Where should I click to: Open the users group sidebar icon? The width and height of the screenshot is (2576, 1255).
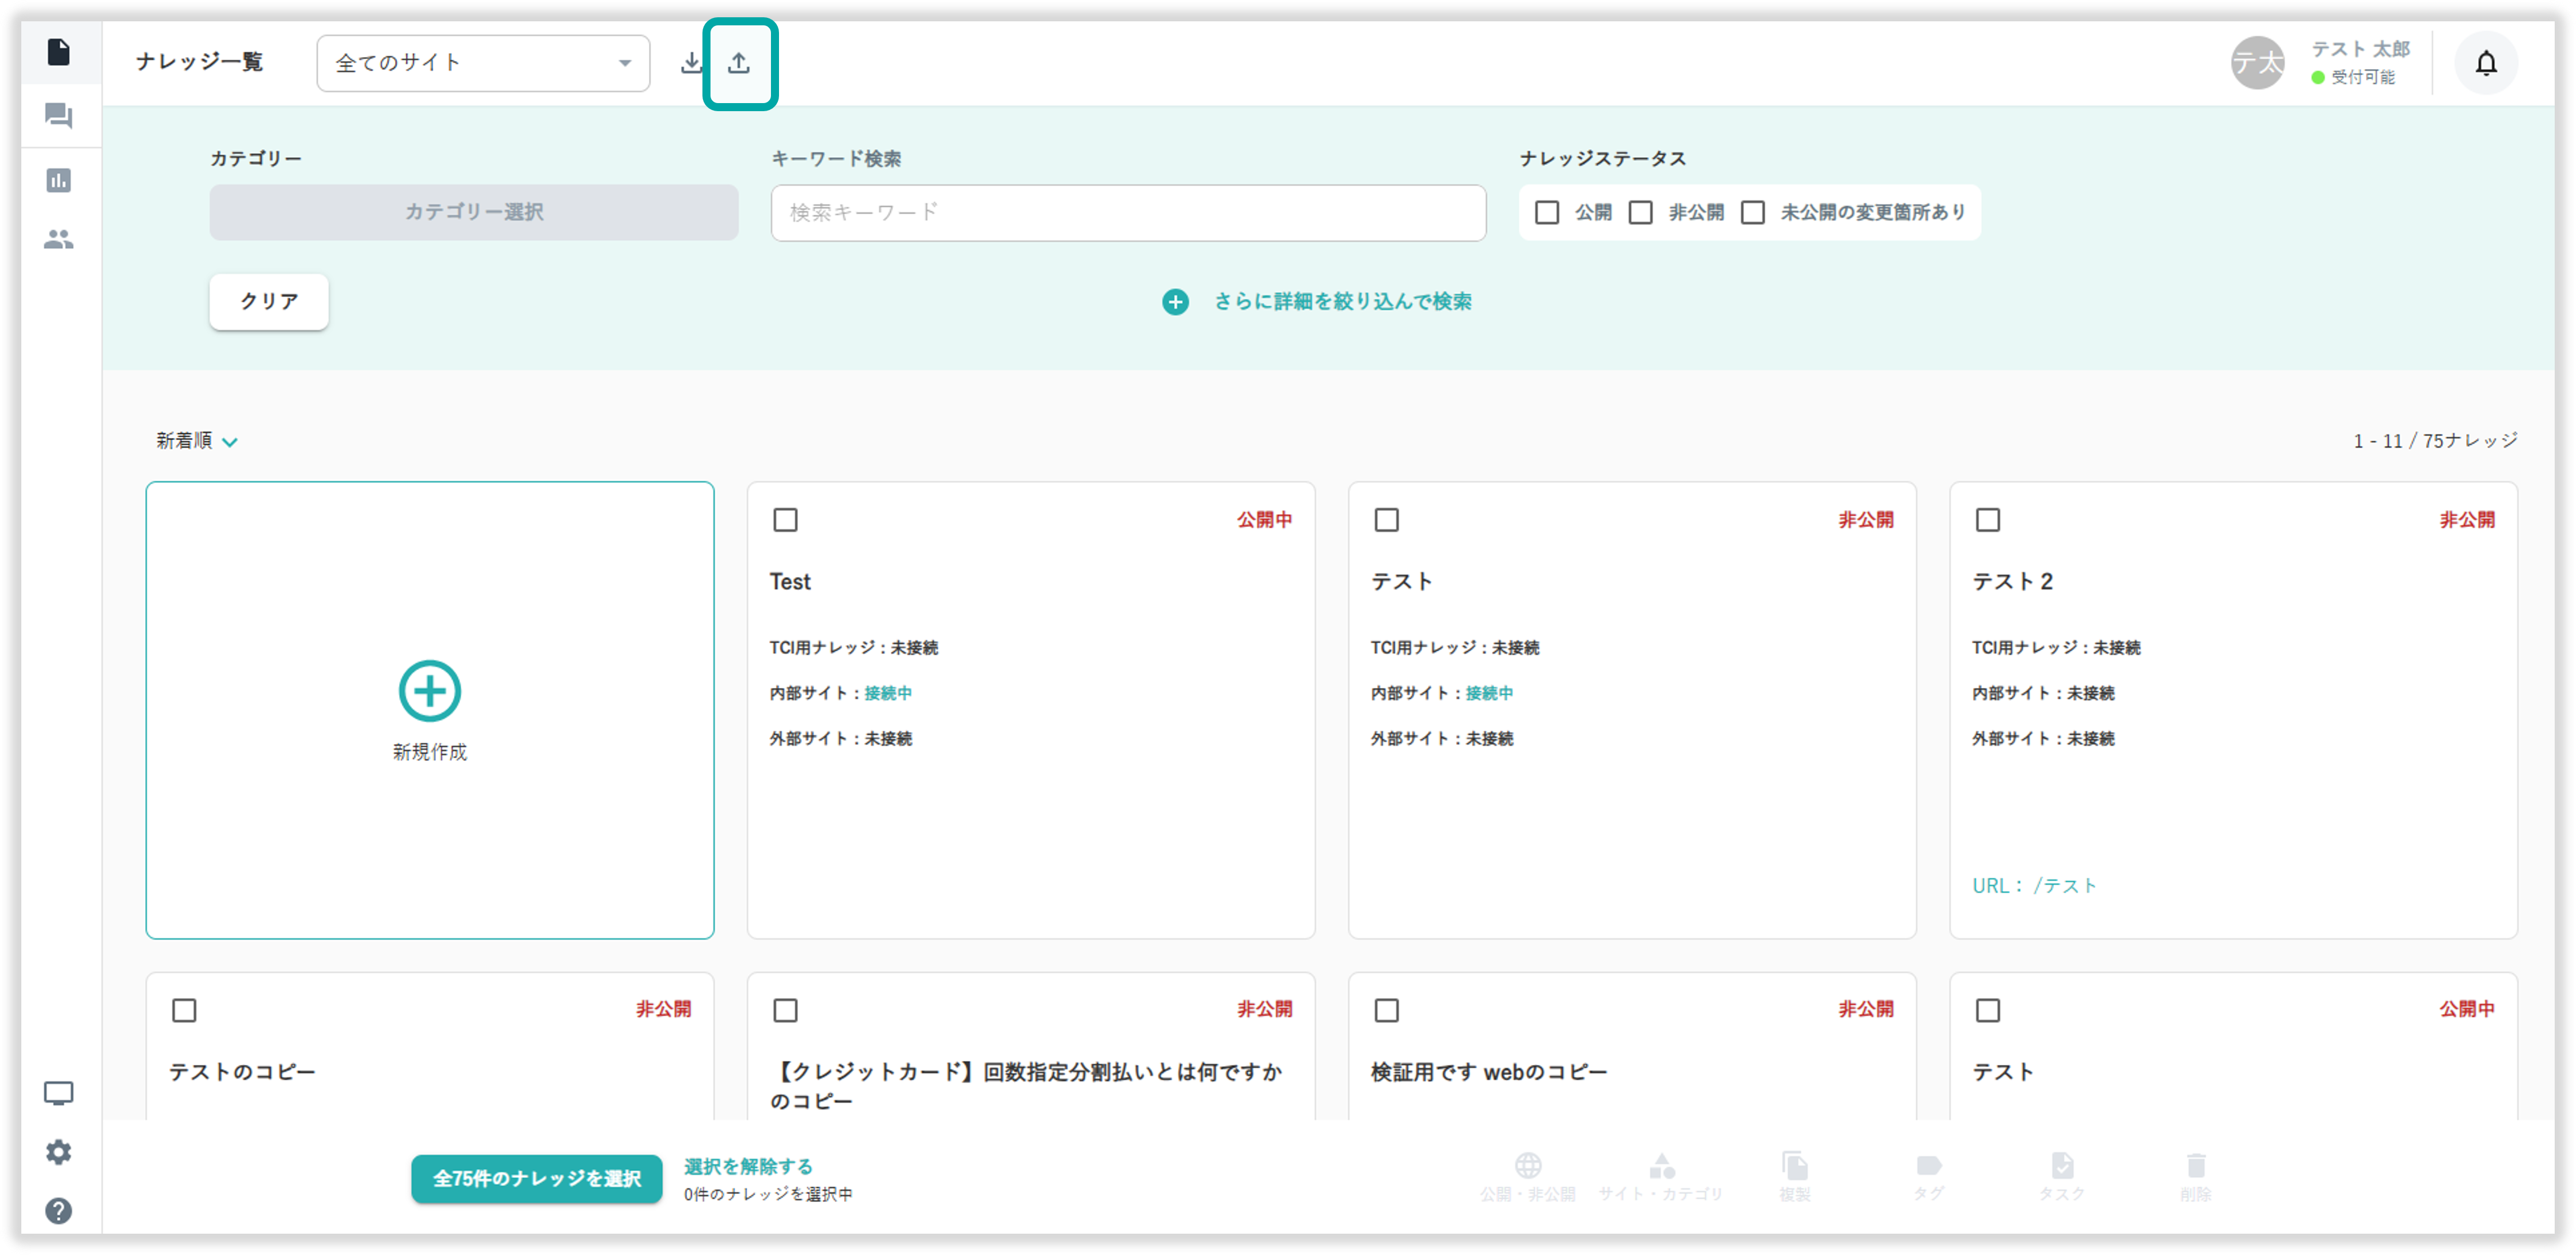coord(59,239)
